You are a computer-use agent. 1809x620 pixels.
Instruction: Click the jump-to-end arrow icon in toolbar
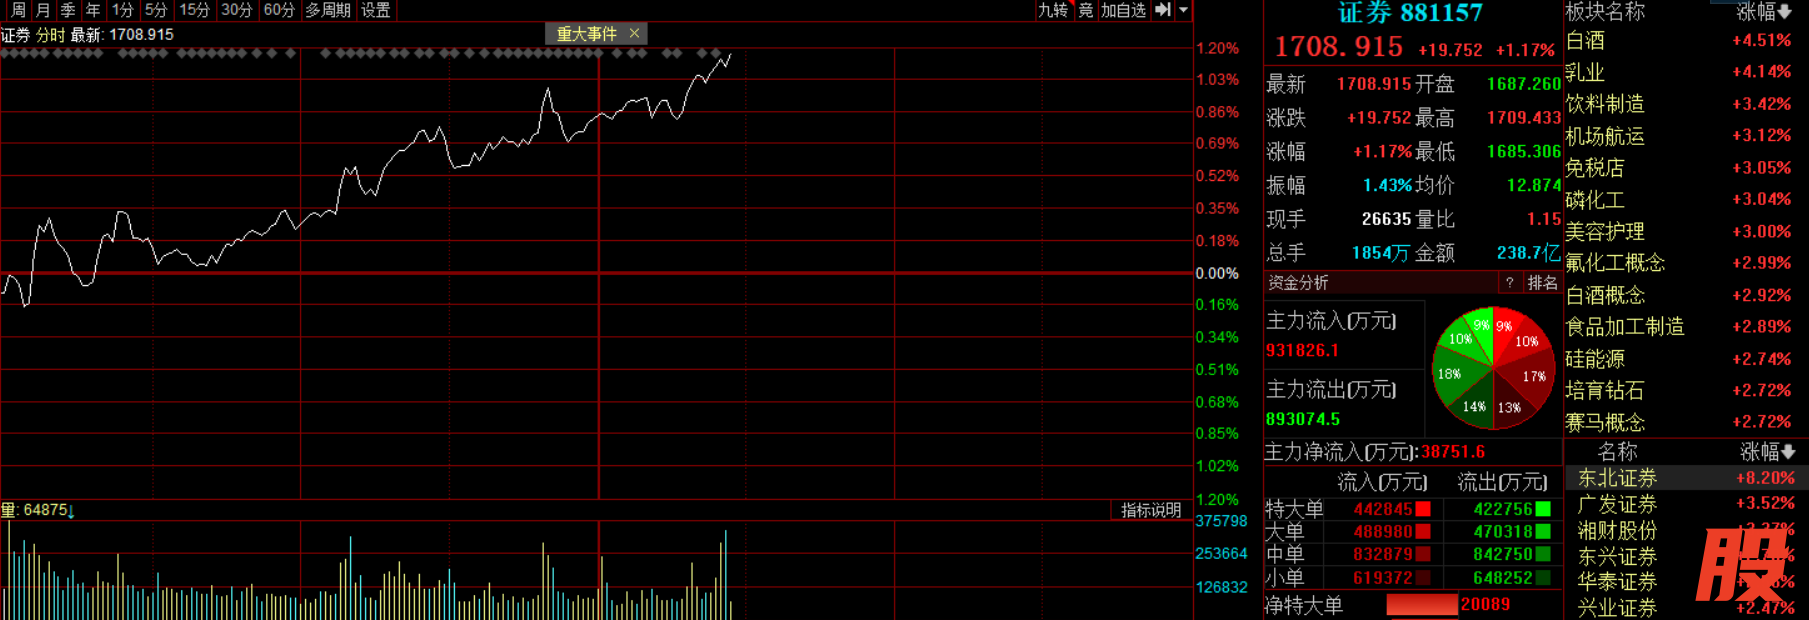click(1162, 10)
